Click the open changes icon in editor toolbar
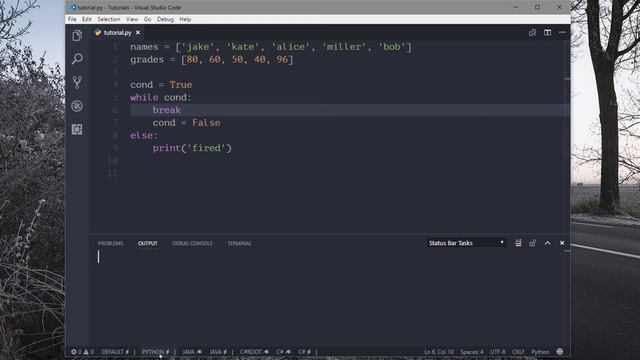 click(x=532, y=33)
